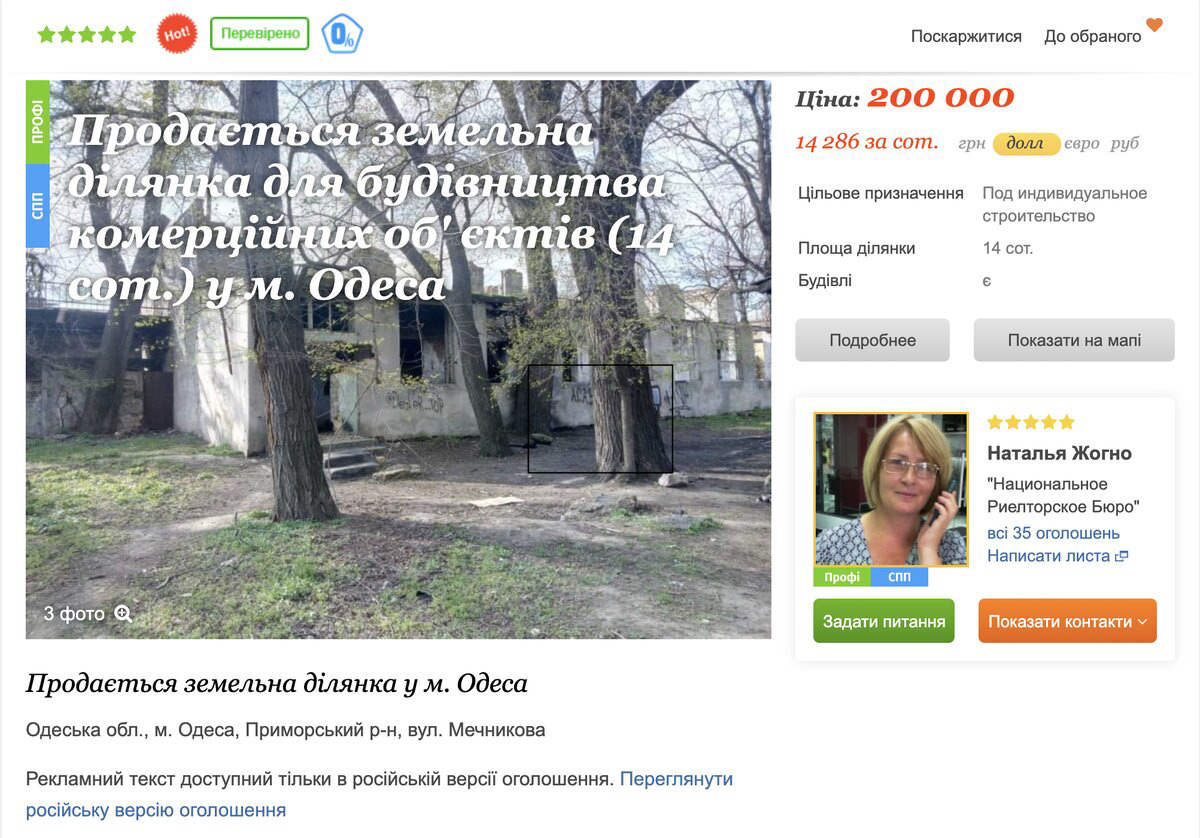
Task: Open the всі 35 оголошень link
Action: point(1053,533)
